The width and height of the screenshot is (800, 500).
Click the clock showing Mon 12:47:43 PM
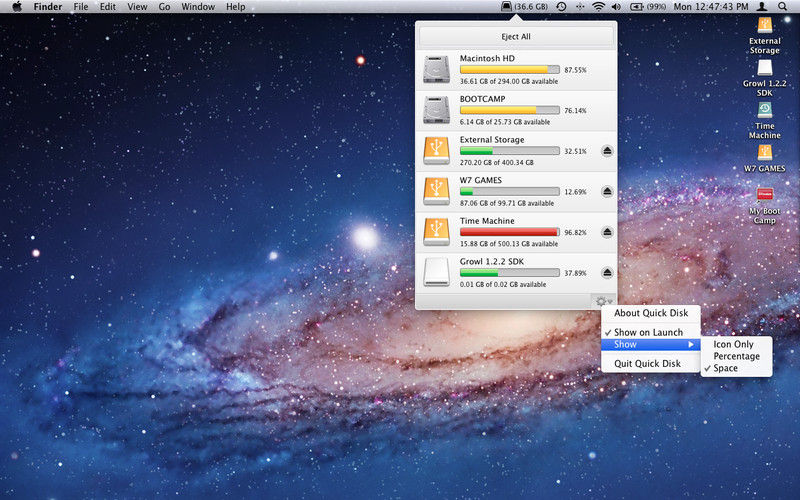pos(711,7)
